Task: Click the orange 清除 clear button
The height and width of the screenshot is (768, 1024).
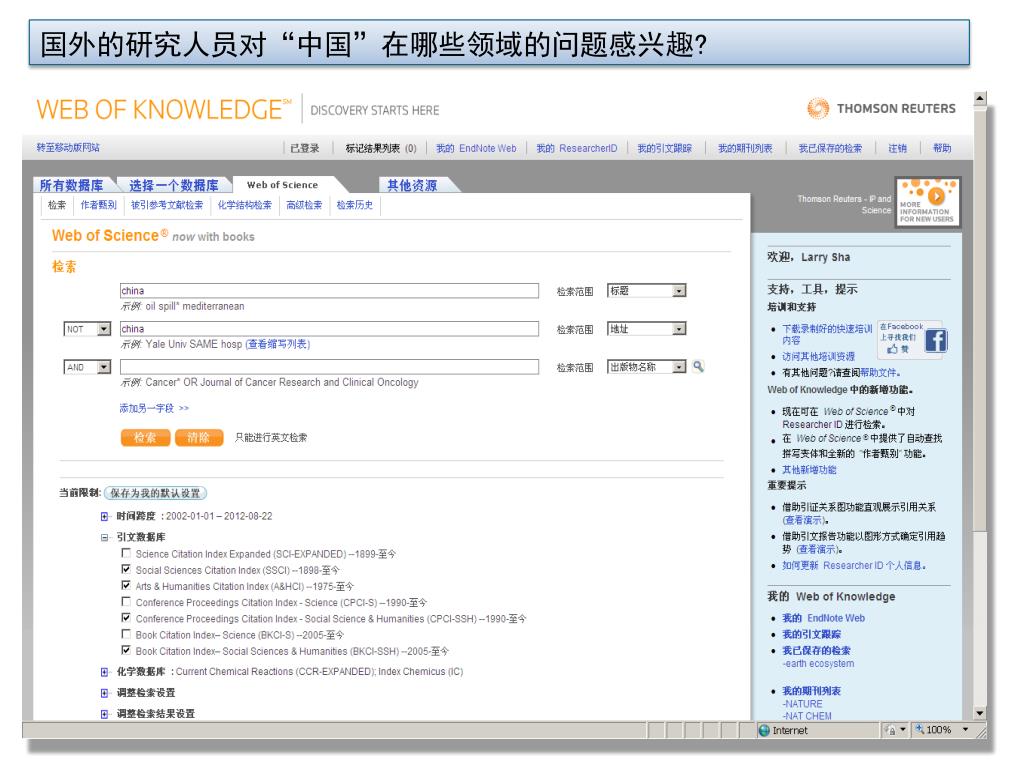Action: tap(199, 438)
